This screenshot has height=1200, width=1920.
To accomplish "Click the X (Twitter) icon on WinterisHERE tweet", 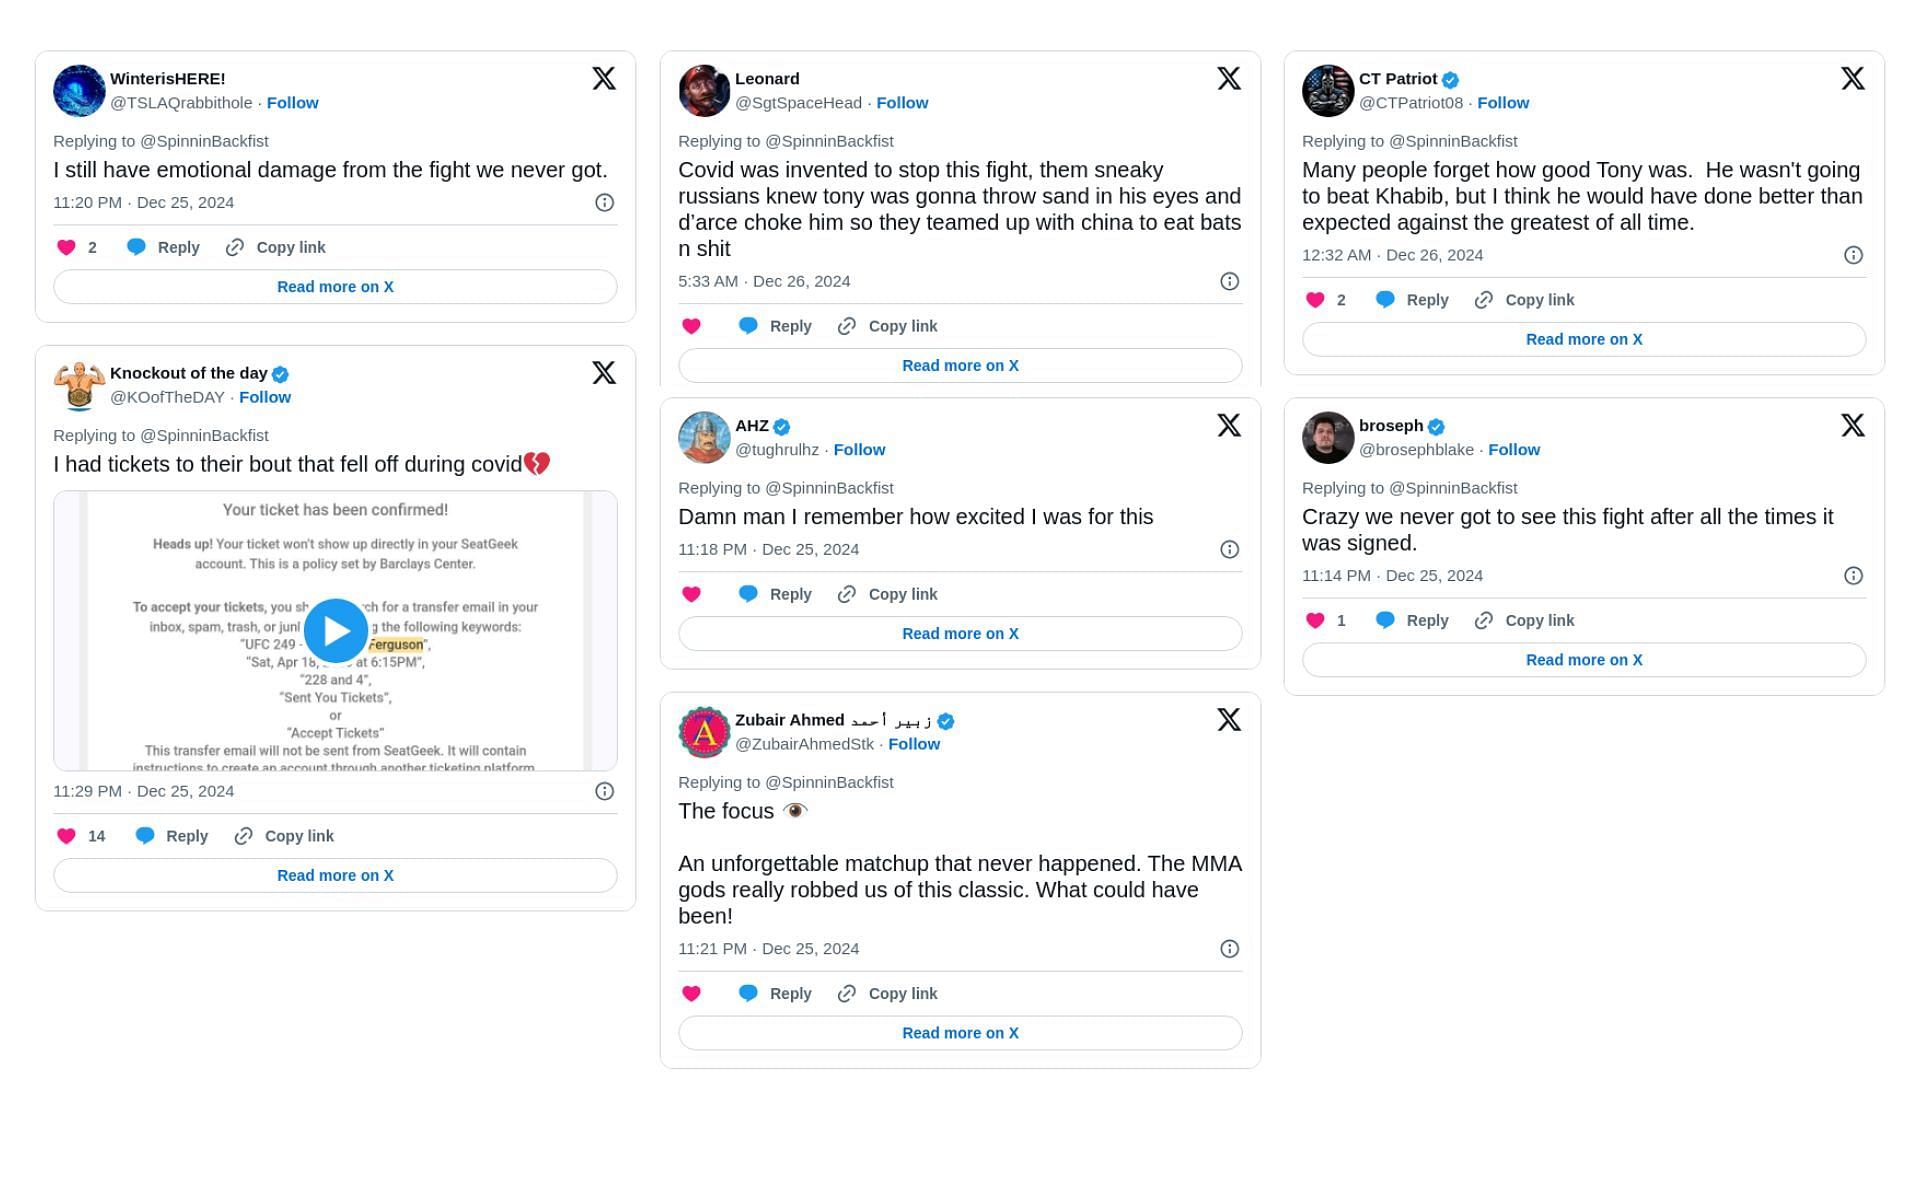I will pyautogui.click(x=604, y=77).
